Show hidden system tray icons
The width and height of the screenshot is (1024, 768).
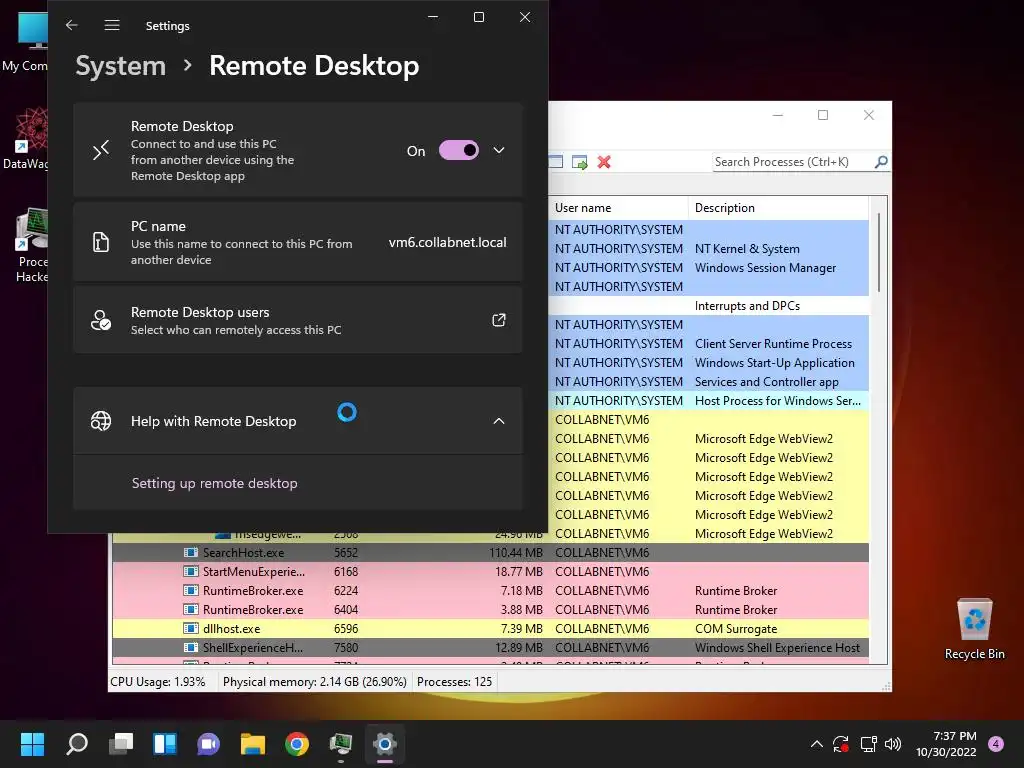tap(816, 744)
